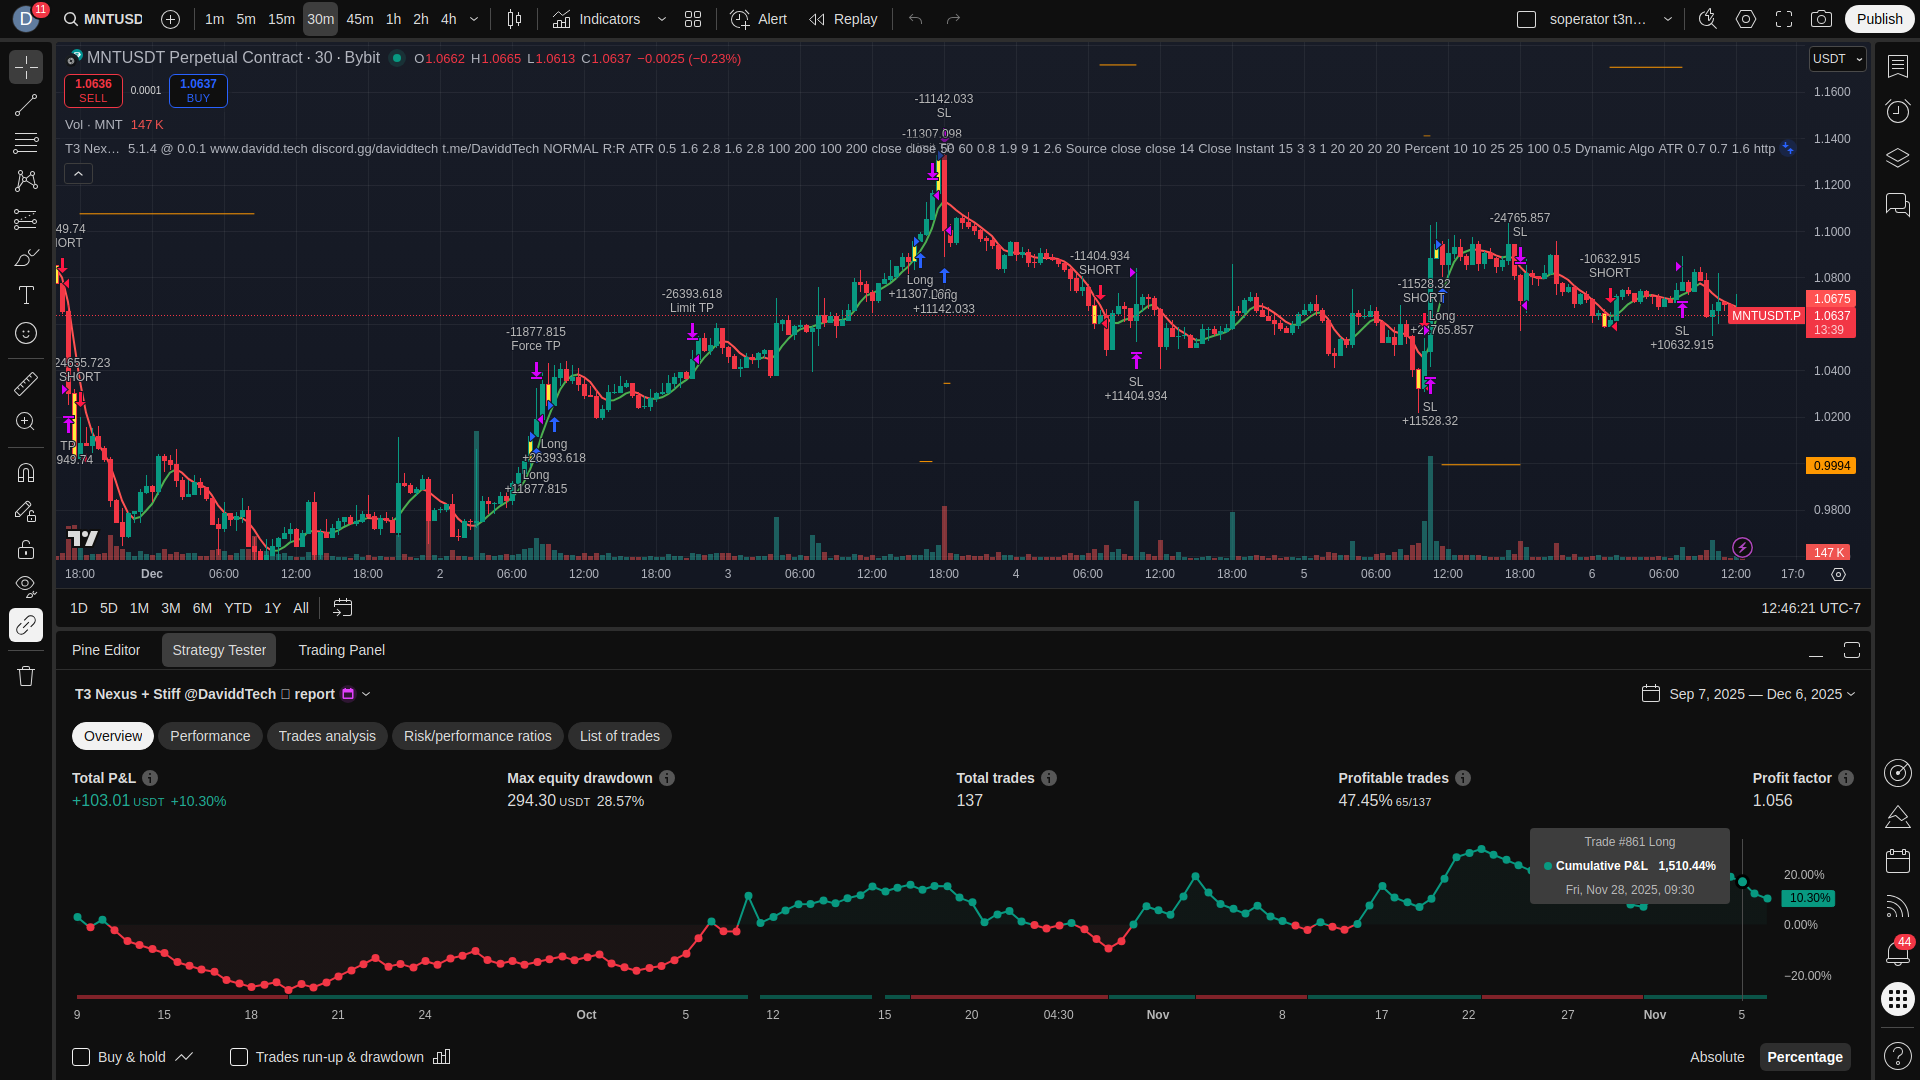Switch equity chart to Absolute
The width and height of the screenshot is (1920, 1080).
1716,1057
